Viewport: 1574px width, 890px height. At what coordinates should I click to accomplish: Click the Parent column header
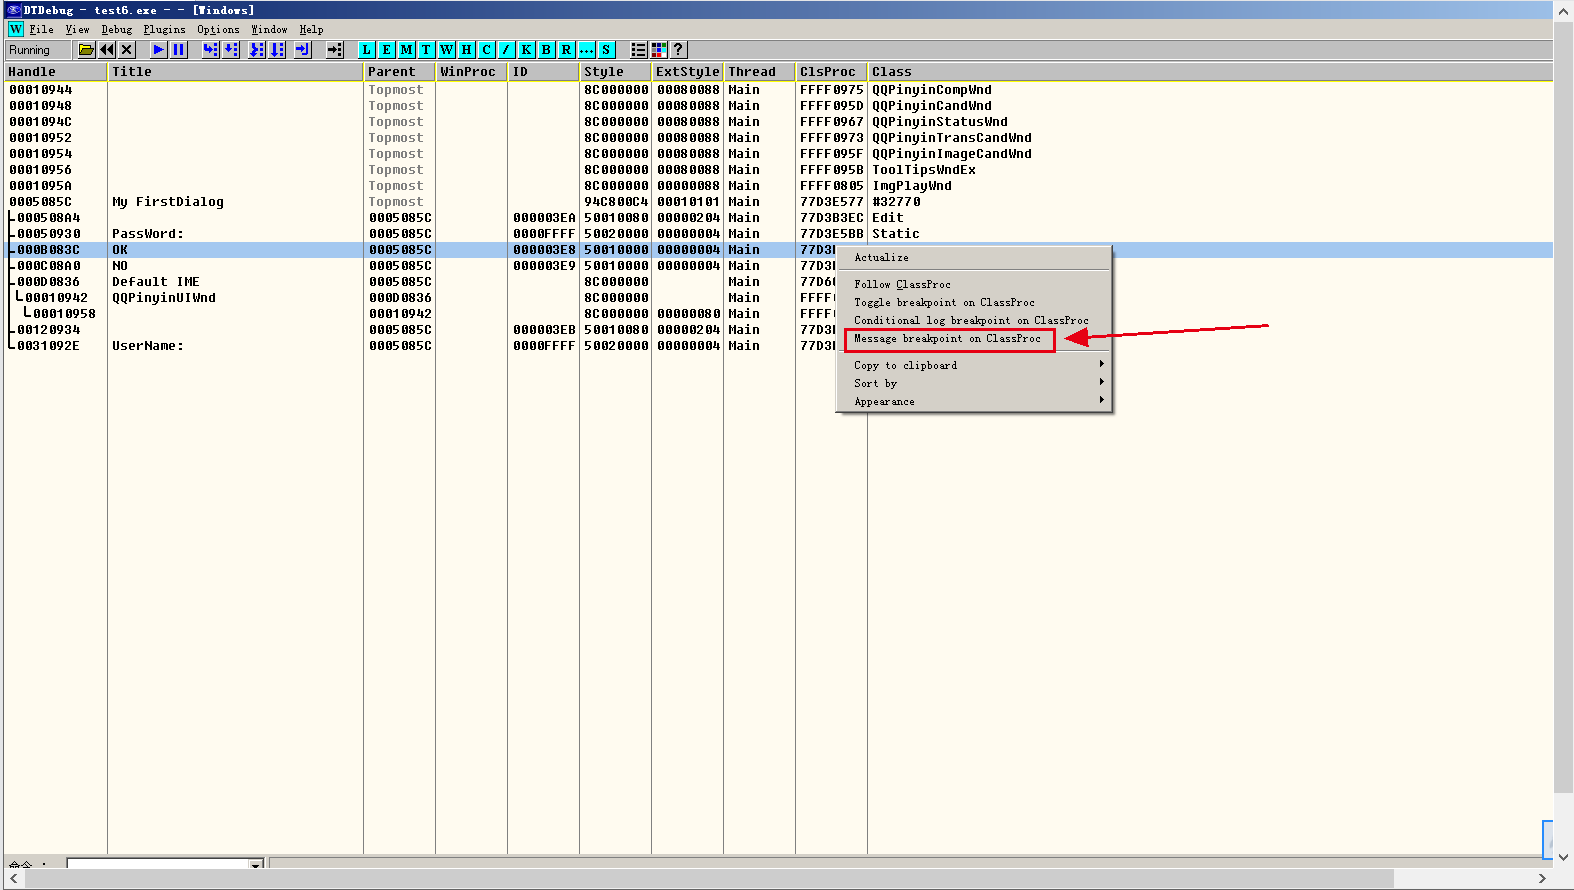pos(399,72)
